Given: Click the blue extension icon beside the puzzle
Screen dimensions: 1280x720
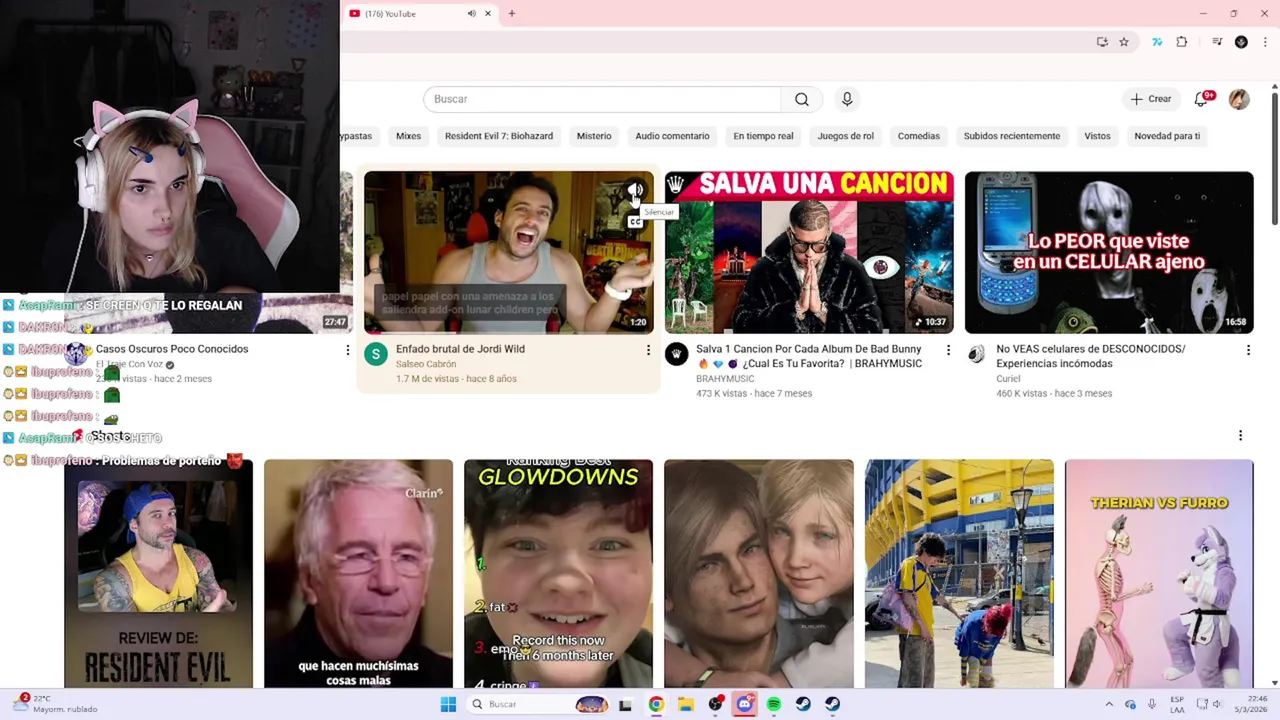Looking at the screenshot, I should click(1157, 42).
